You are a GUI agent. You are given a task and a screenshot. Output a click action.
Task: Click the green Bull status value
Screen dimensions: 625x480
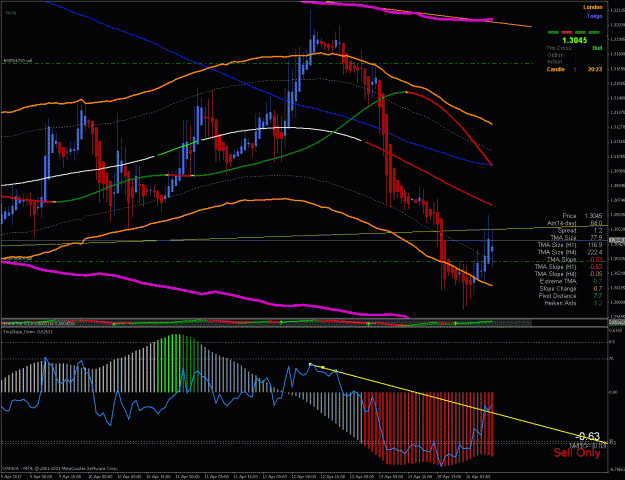point(597,48)
